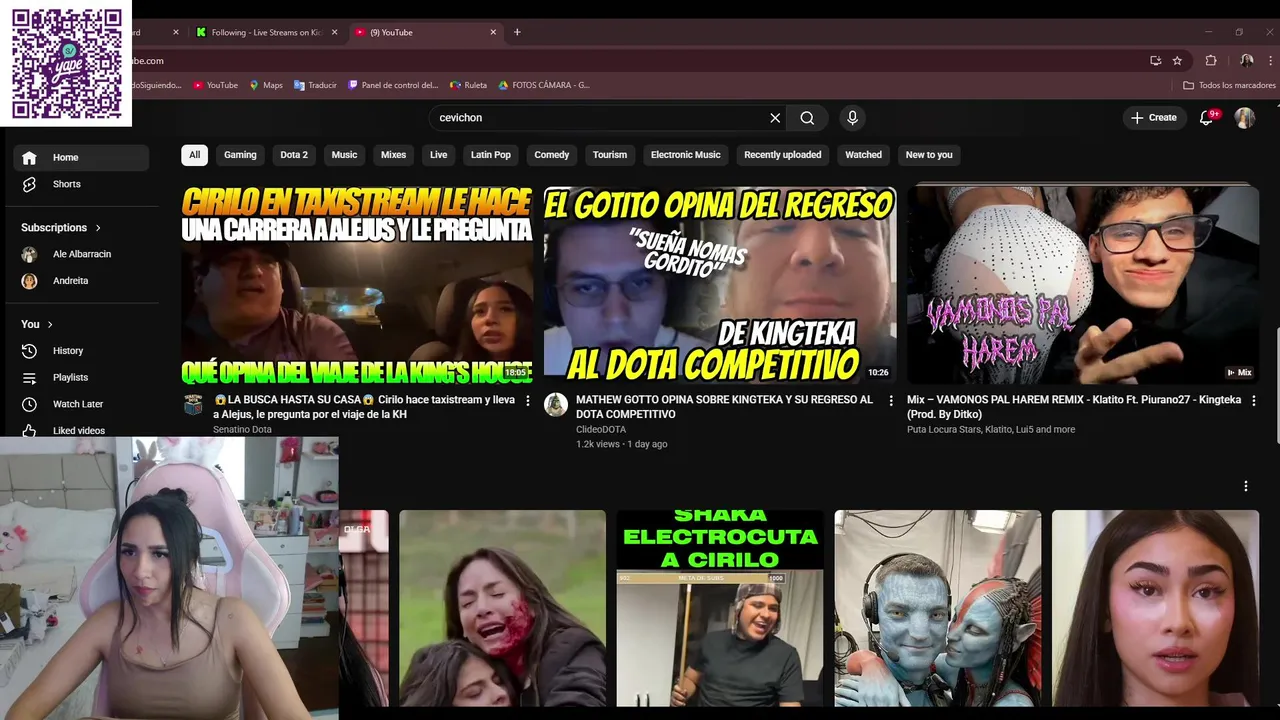Screen dimensions: 1280x720
Task: Open the YouTube bookmark in bookmarks bar
Action: [x=215, y=85]
